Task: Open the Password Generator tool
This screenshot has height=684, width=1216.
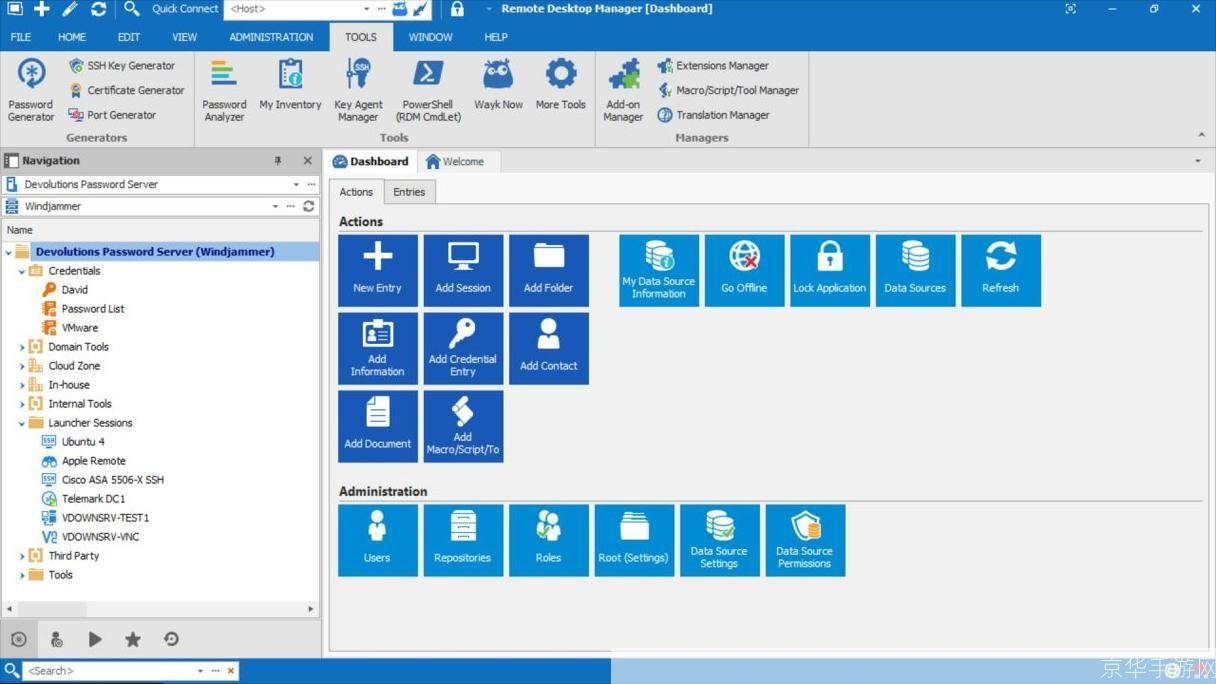Action: [x=31, y=90]
